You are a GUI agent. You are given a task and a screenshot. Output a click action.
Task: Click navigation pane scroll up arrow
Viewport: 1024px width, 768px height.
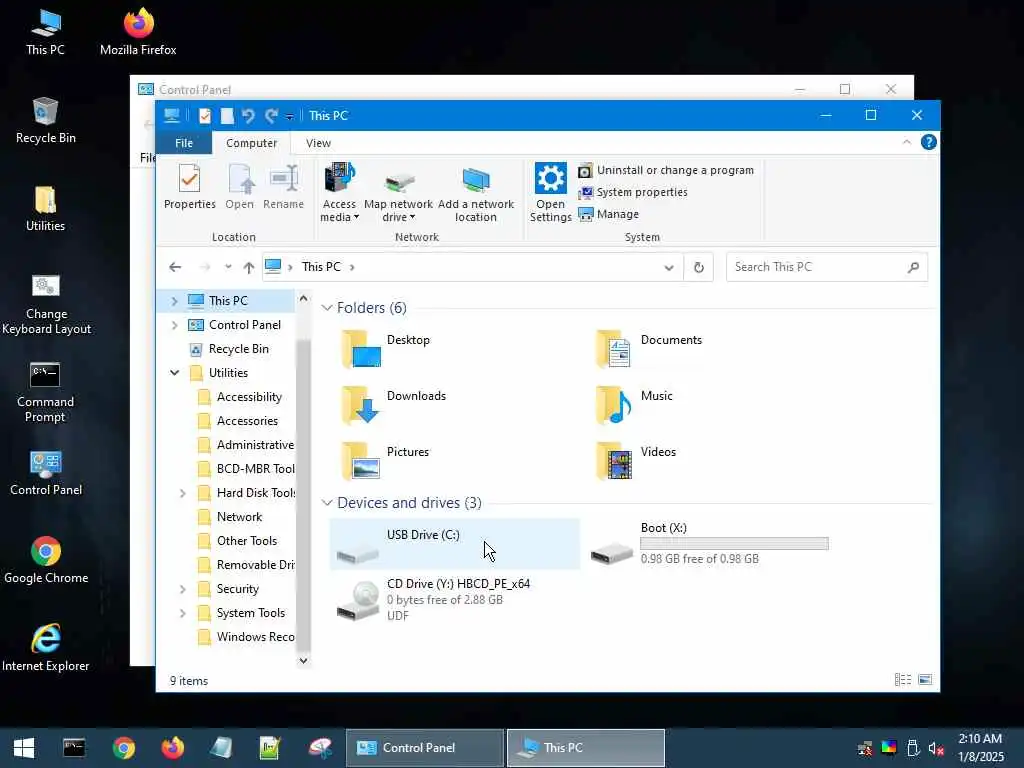click(x=303, y=298)
